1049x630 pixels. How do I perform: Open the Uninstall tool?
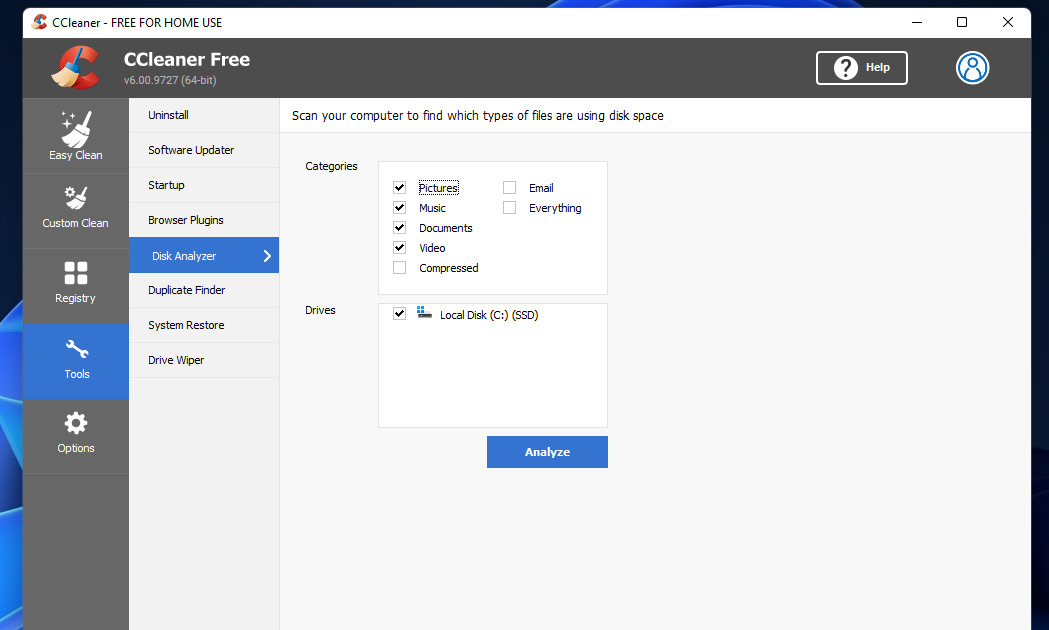point(204,115)
